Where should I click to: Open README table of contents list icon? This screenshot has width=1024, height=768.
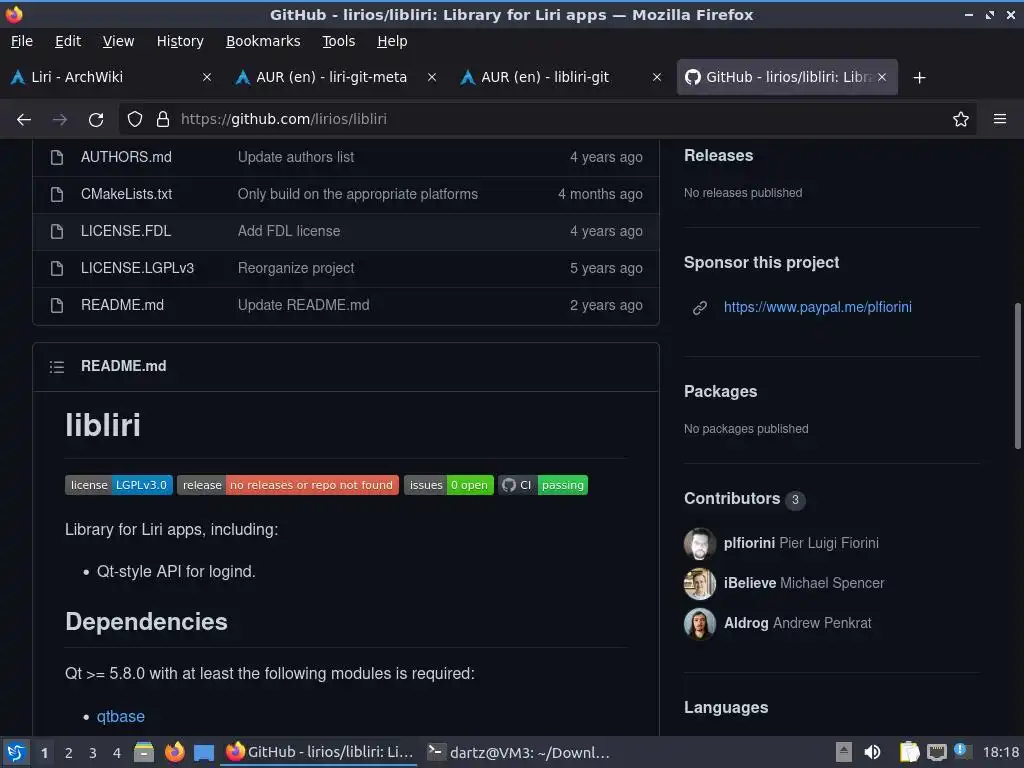[x=57, y=367]
